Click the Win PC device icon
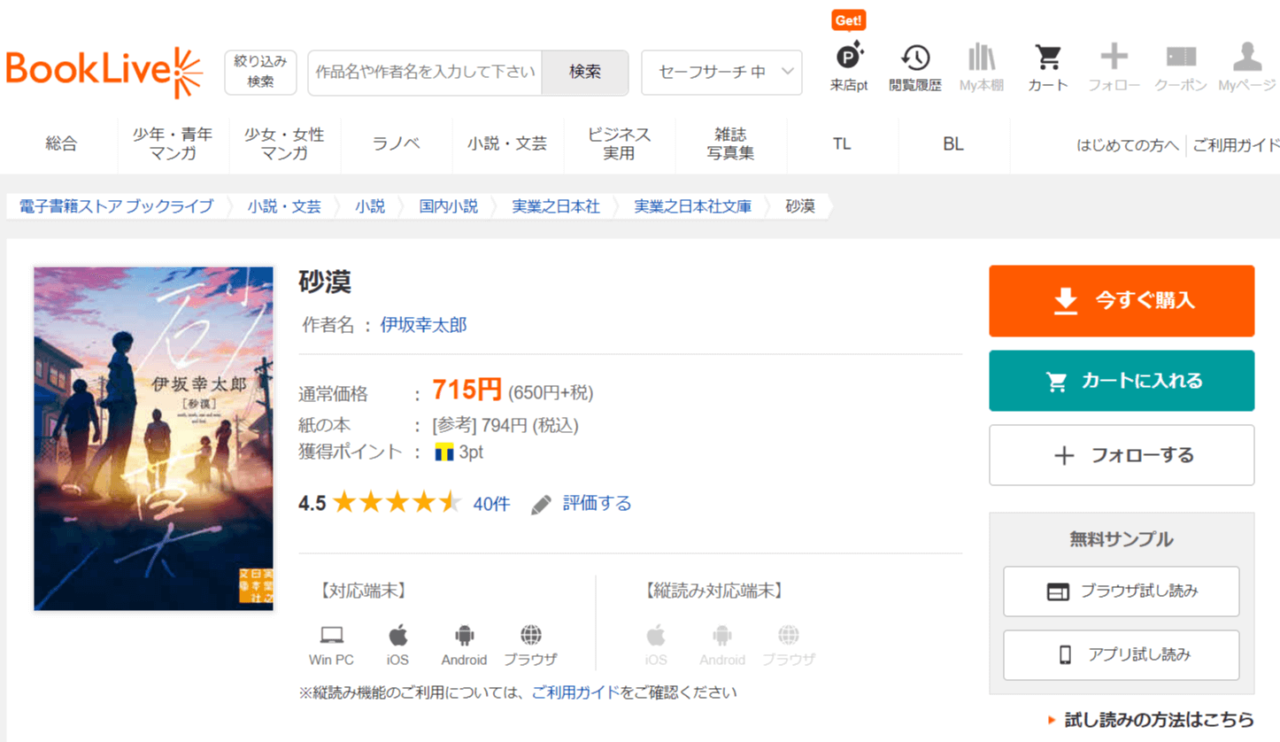Screen dimensions: 1280x742 pyautogui.click(x=331, y=635)
